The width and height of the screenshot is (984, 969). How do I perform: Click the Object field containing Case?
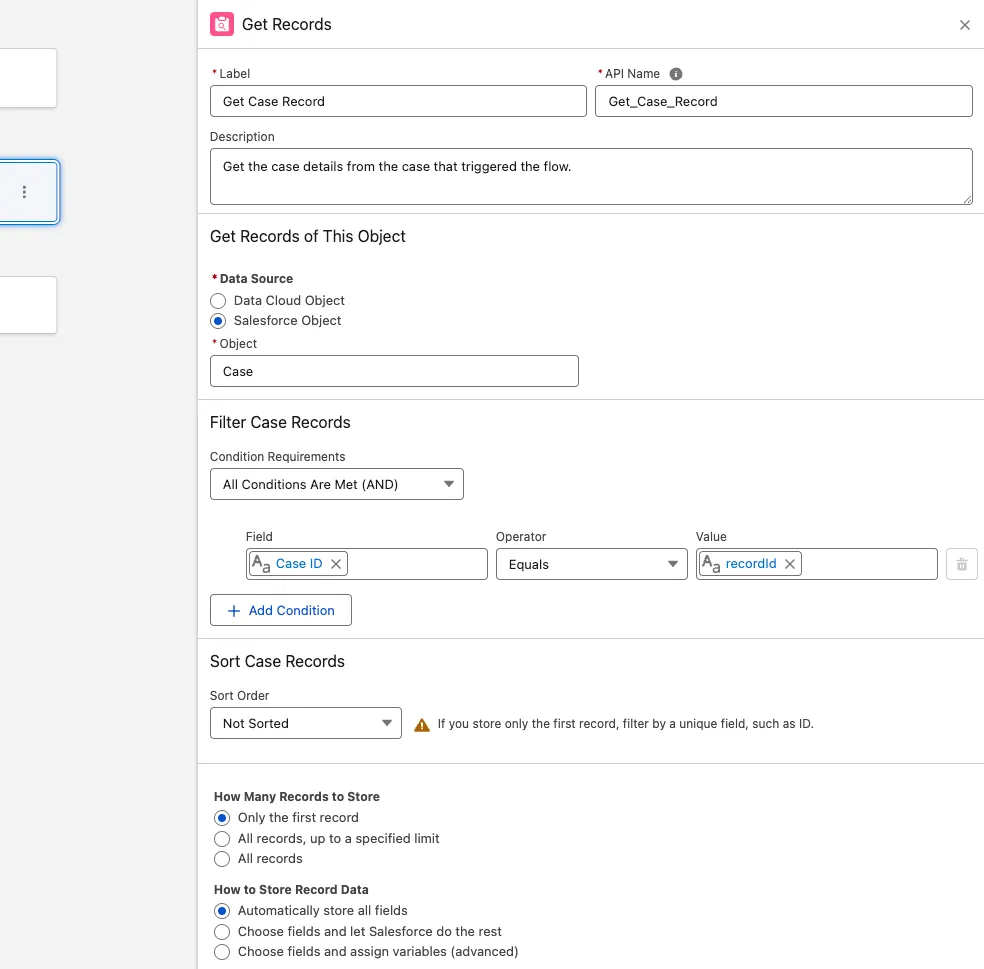(393, 371)
